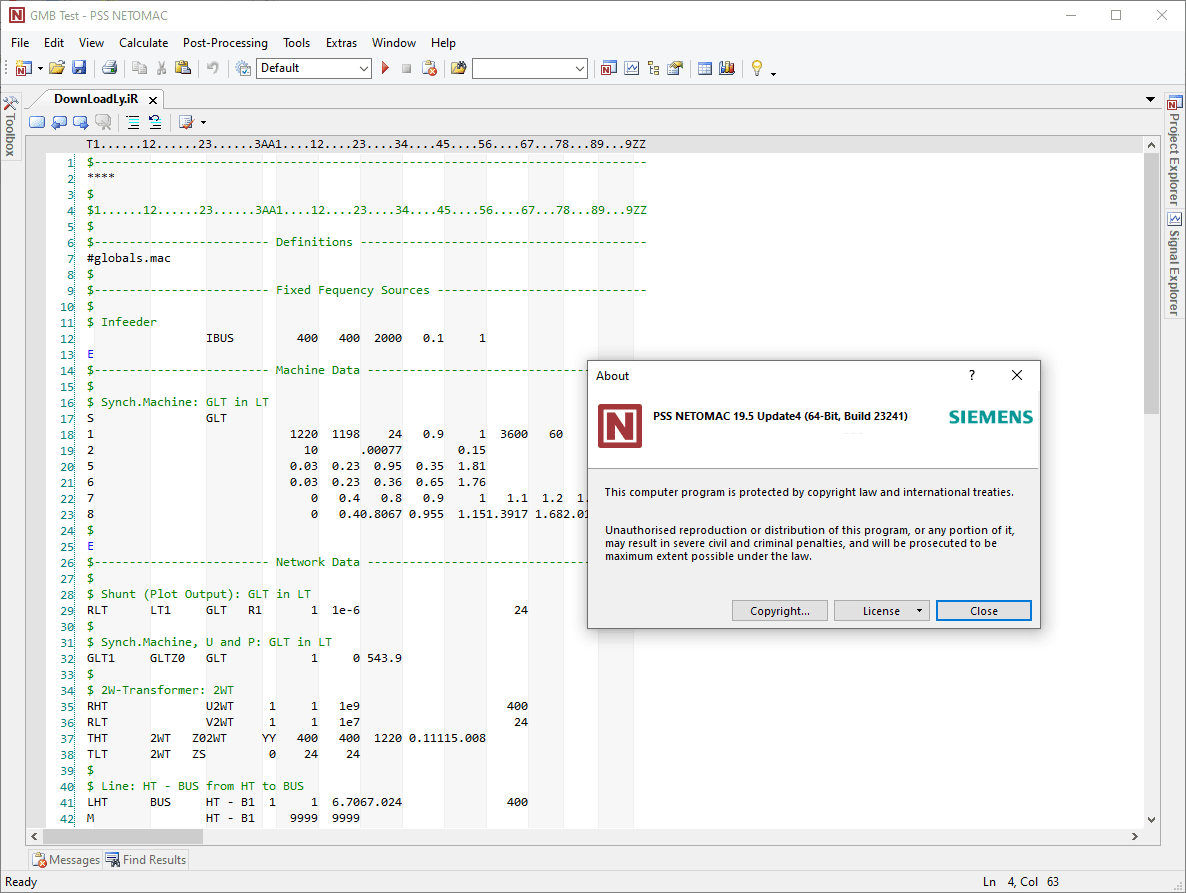
Task: Open the Calculate menu
Action: pos(143,43)
